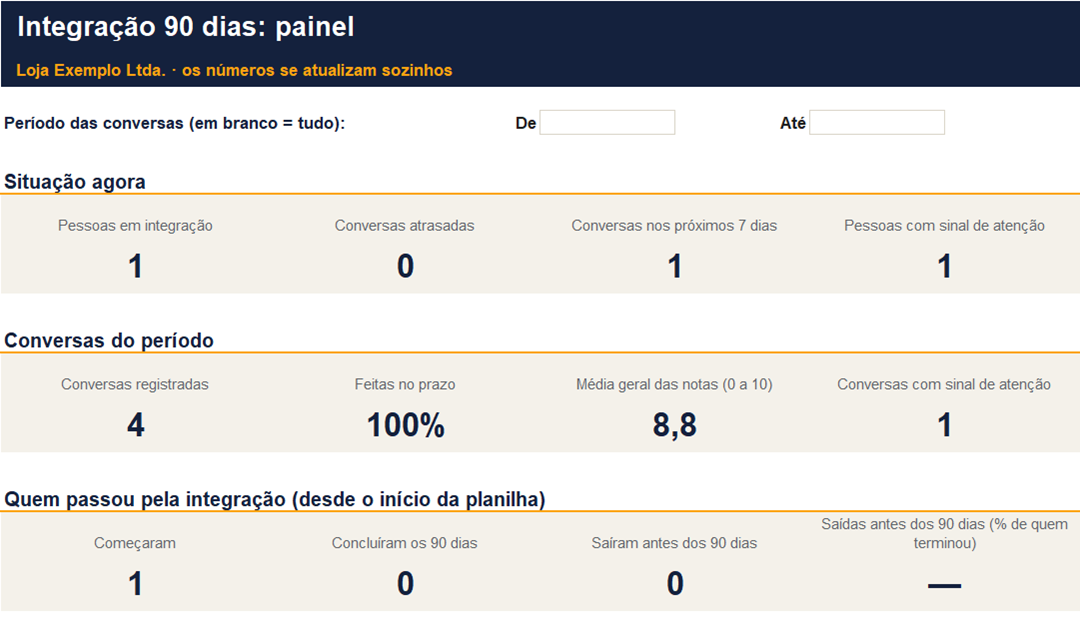The width and height of the screenshot is (1080, 635).
Task: Select the dash value under 'Saídas antes dos 90 dias'
Action: point(944,586)
